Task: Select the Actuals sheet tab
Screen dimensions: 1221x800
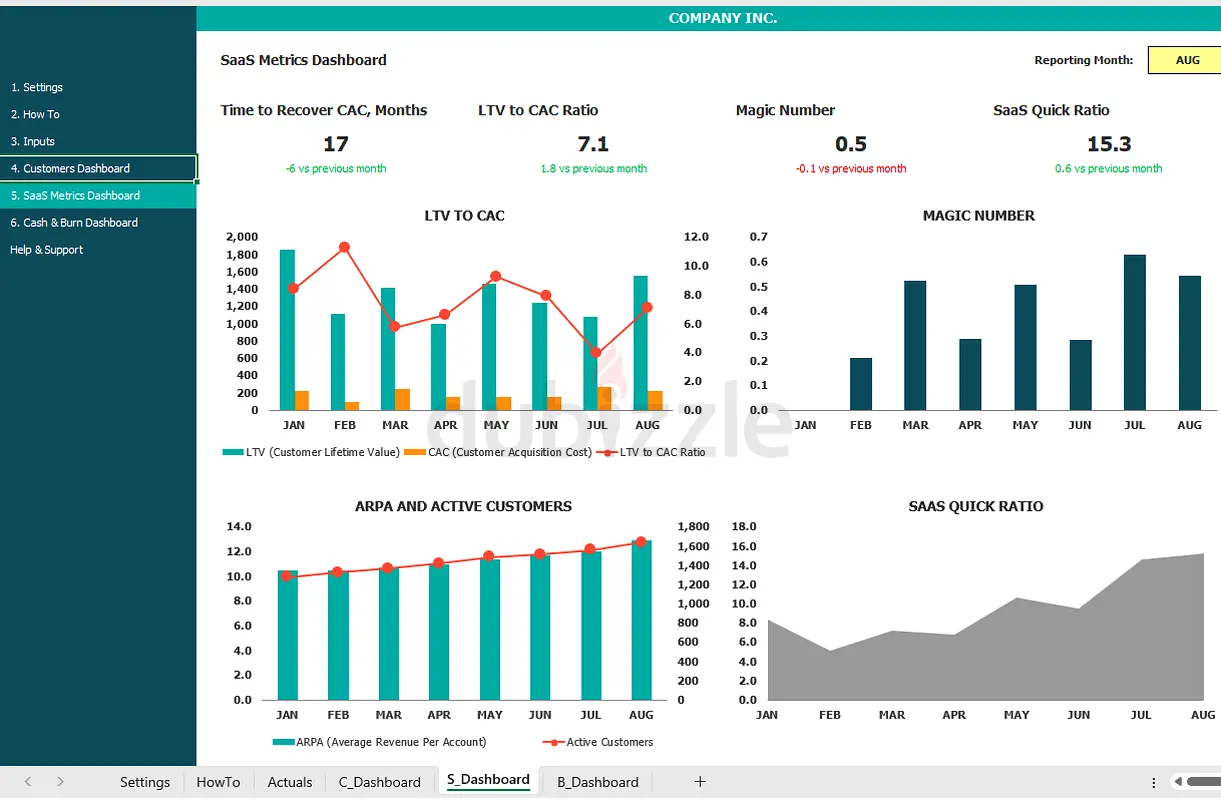Action: pyautogui.click(x=290, y=782)
